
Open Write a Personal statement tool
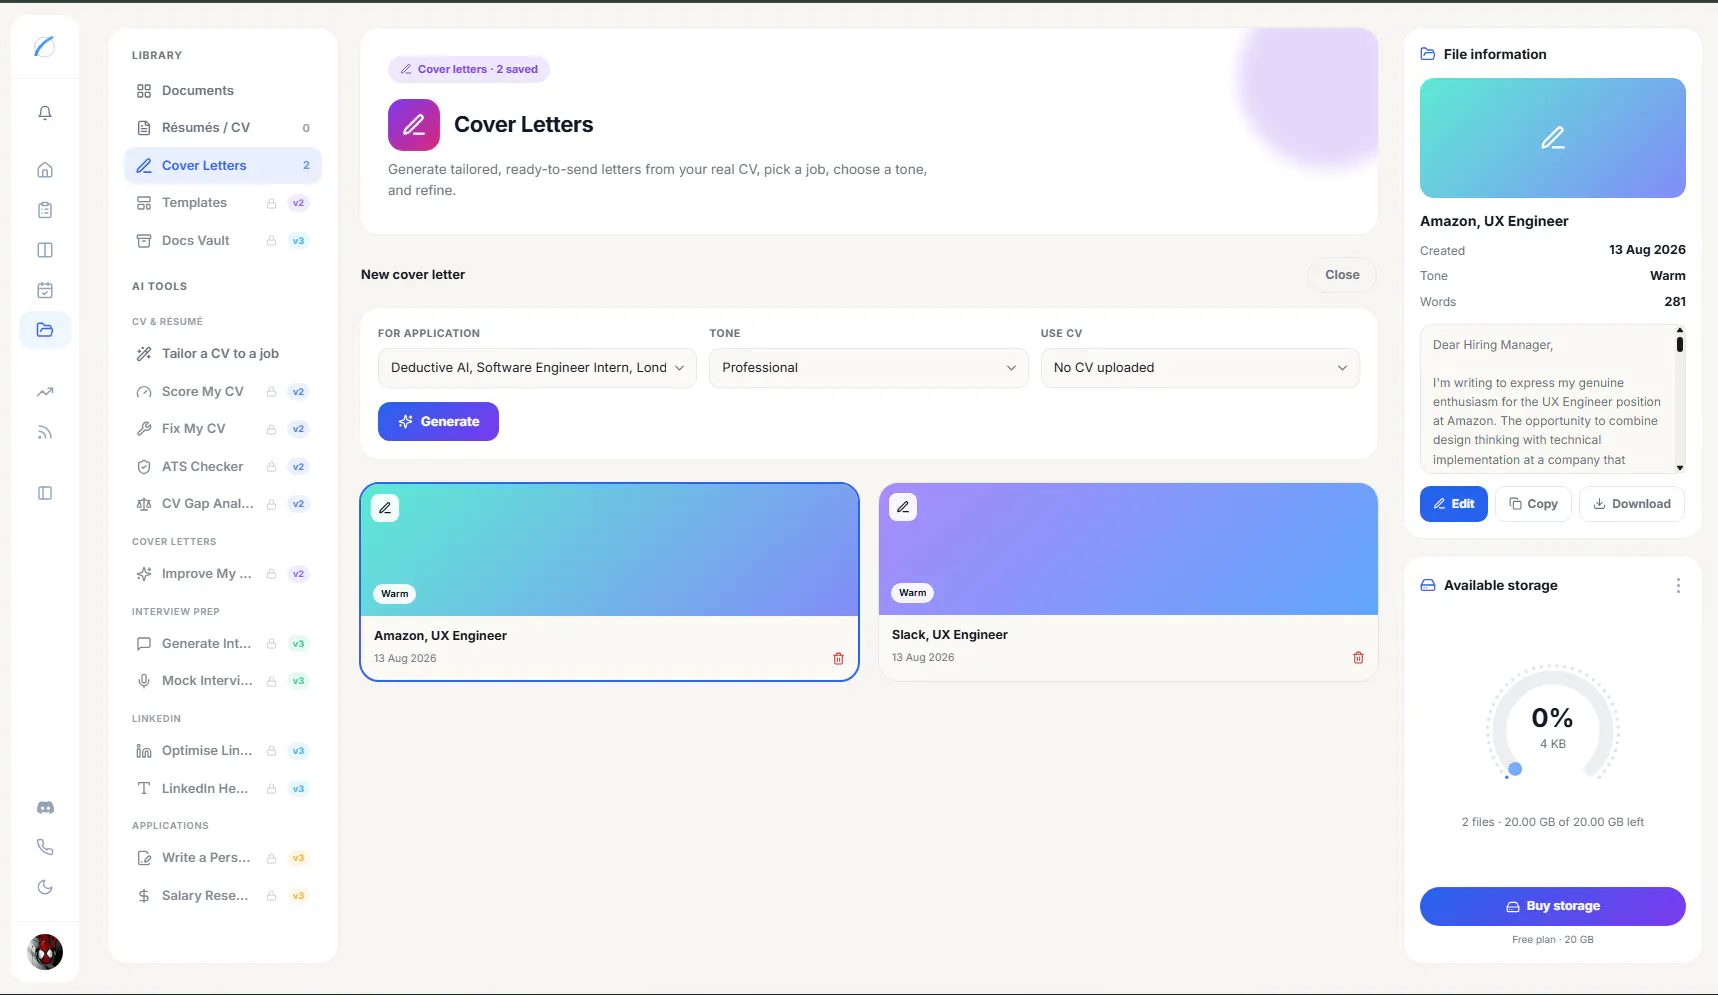click(223, 858)
